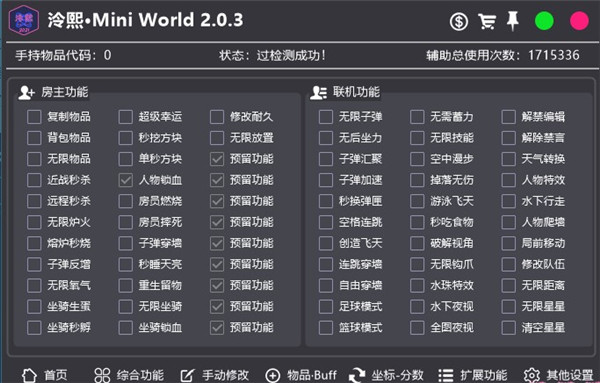This screenshot has width=600, height=383.
Task: Enable 子弹反增 checkbox
Action: [34, 264]
